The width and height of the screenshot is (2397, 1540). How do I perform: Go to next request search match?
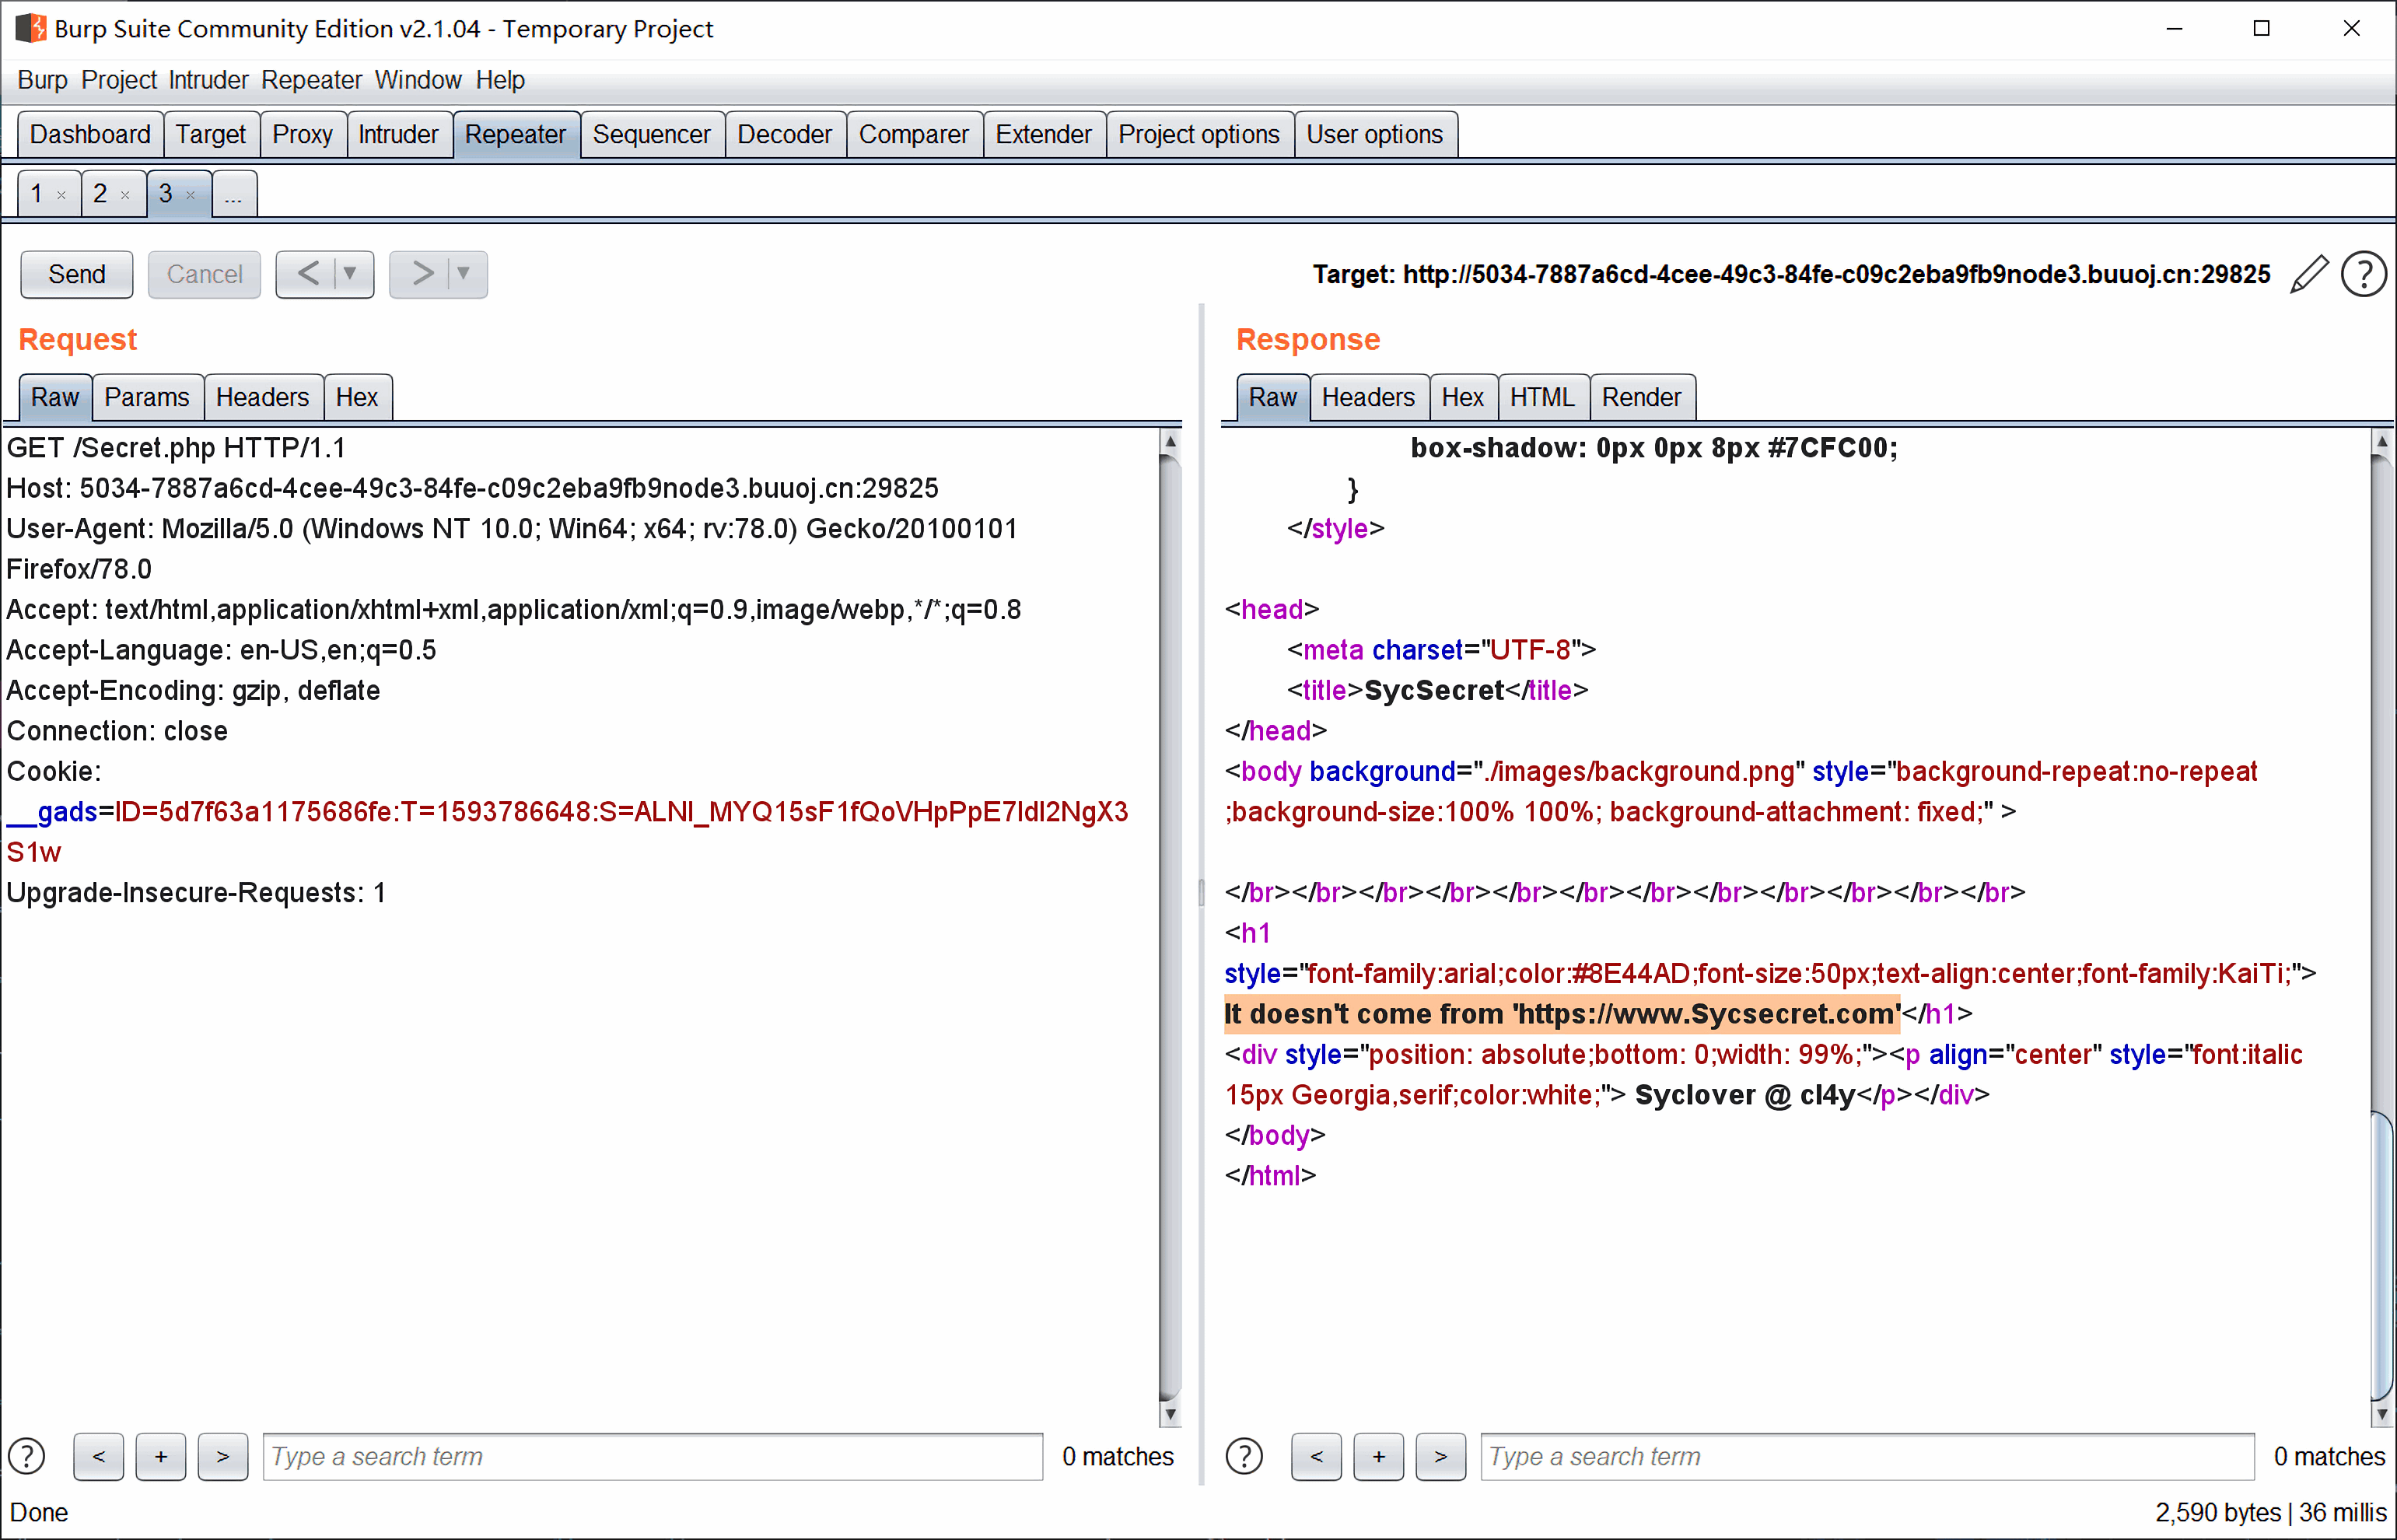[x=223, y=1456]
